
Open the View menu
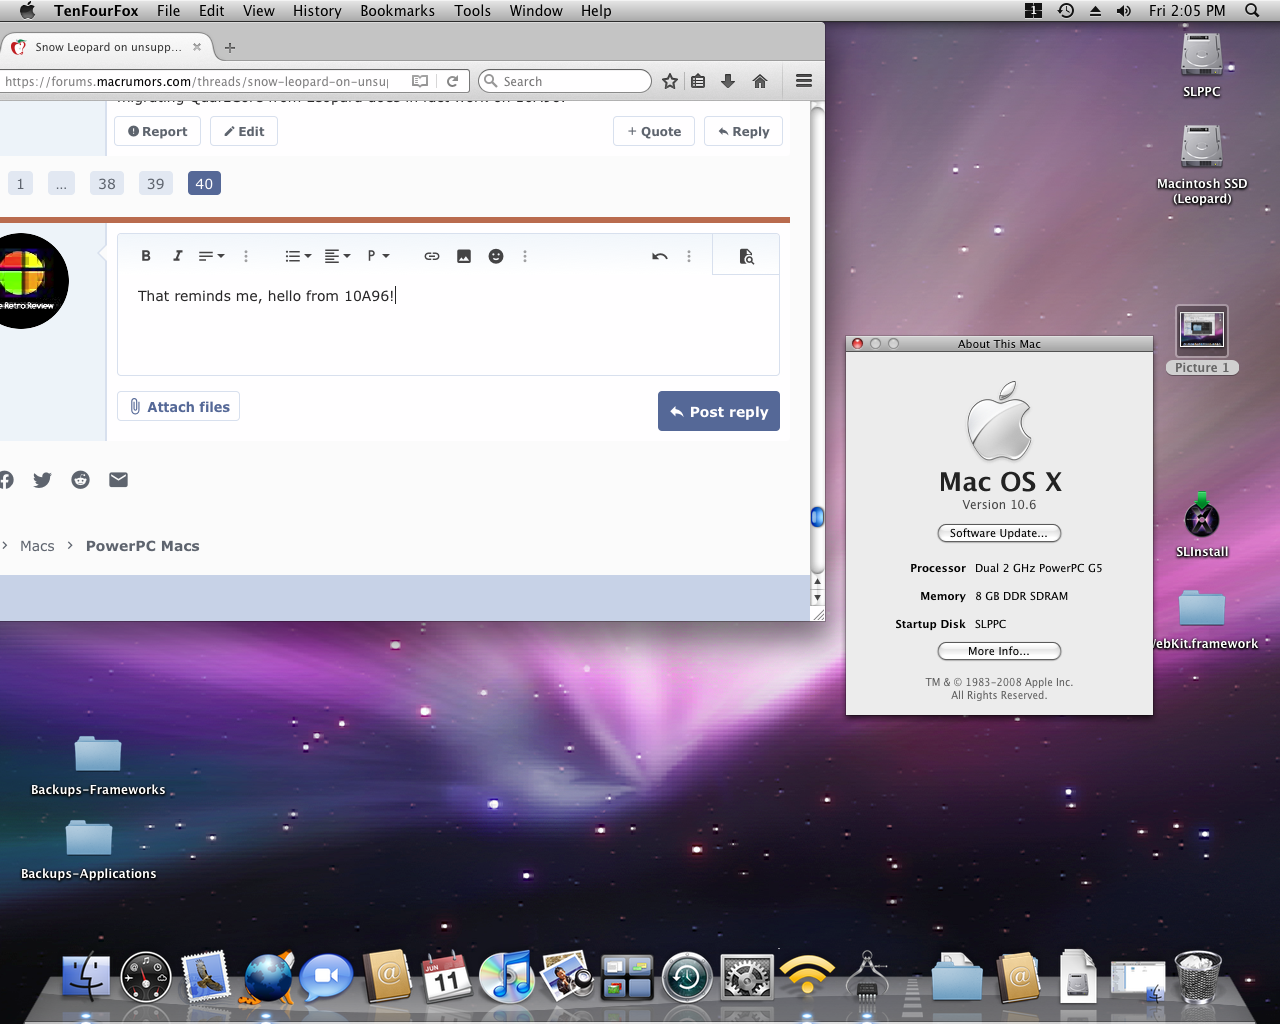(258, 10)
